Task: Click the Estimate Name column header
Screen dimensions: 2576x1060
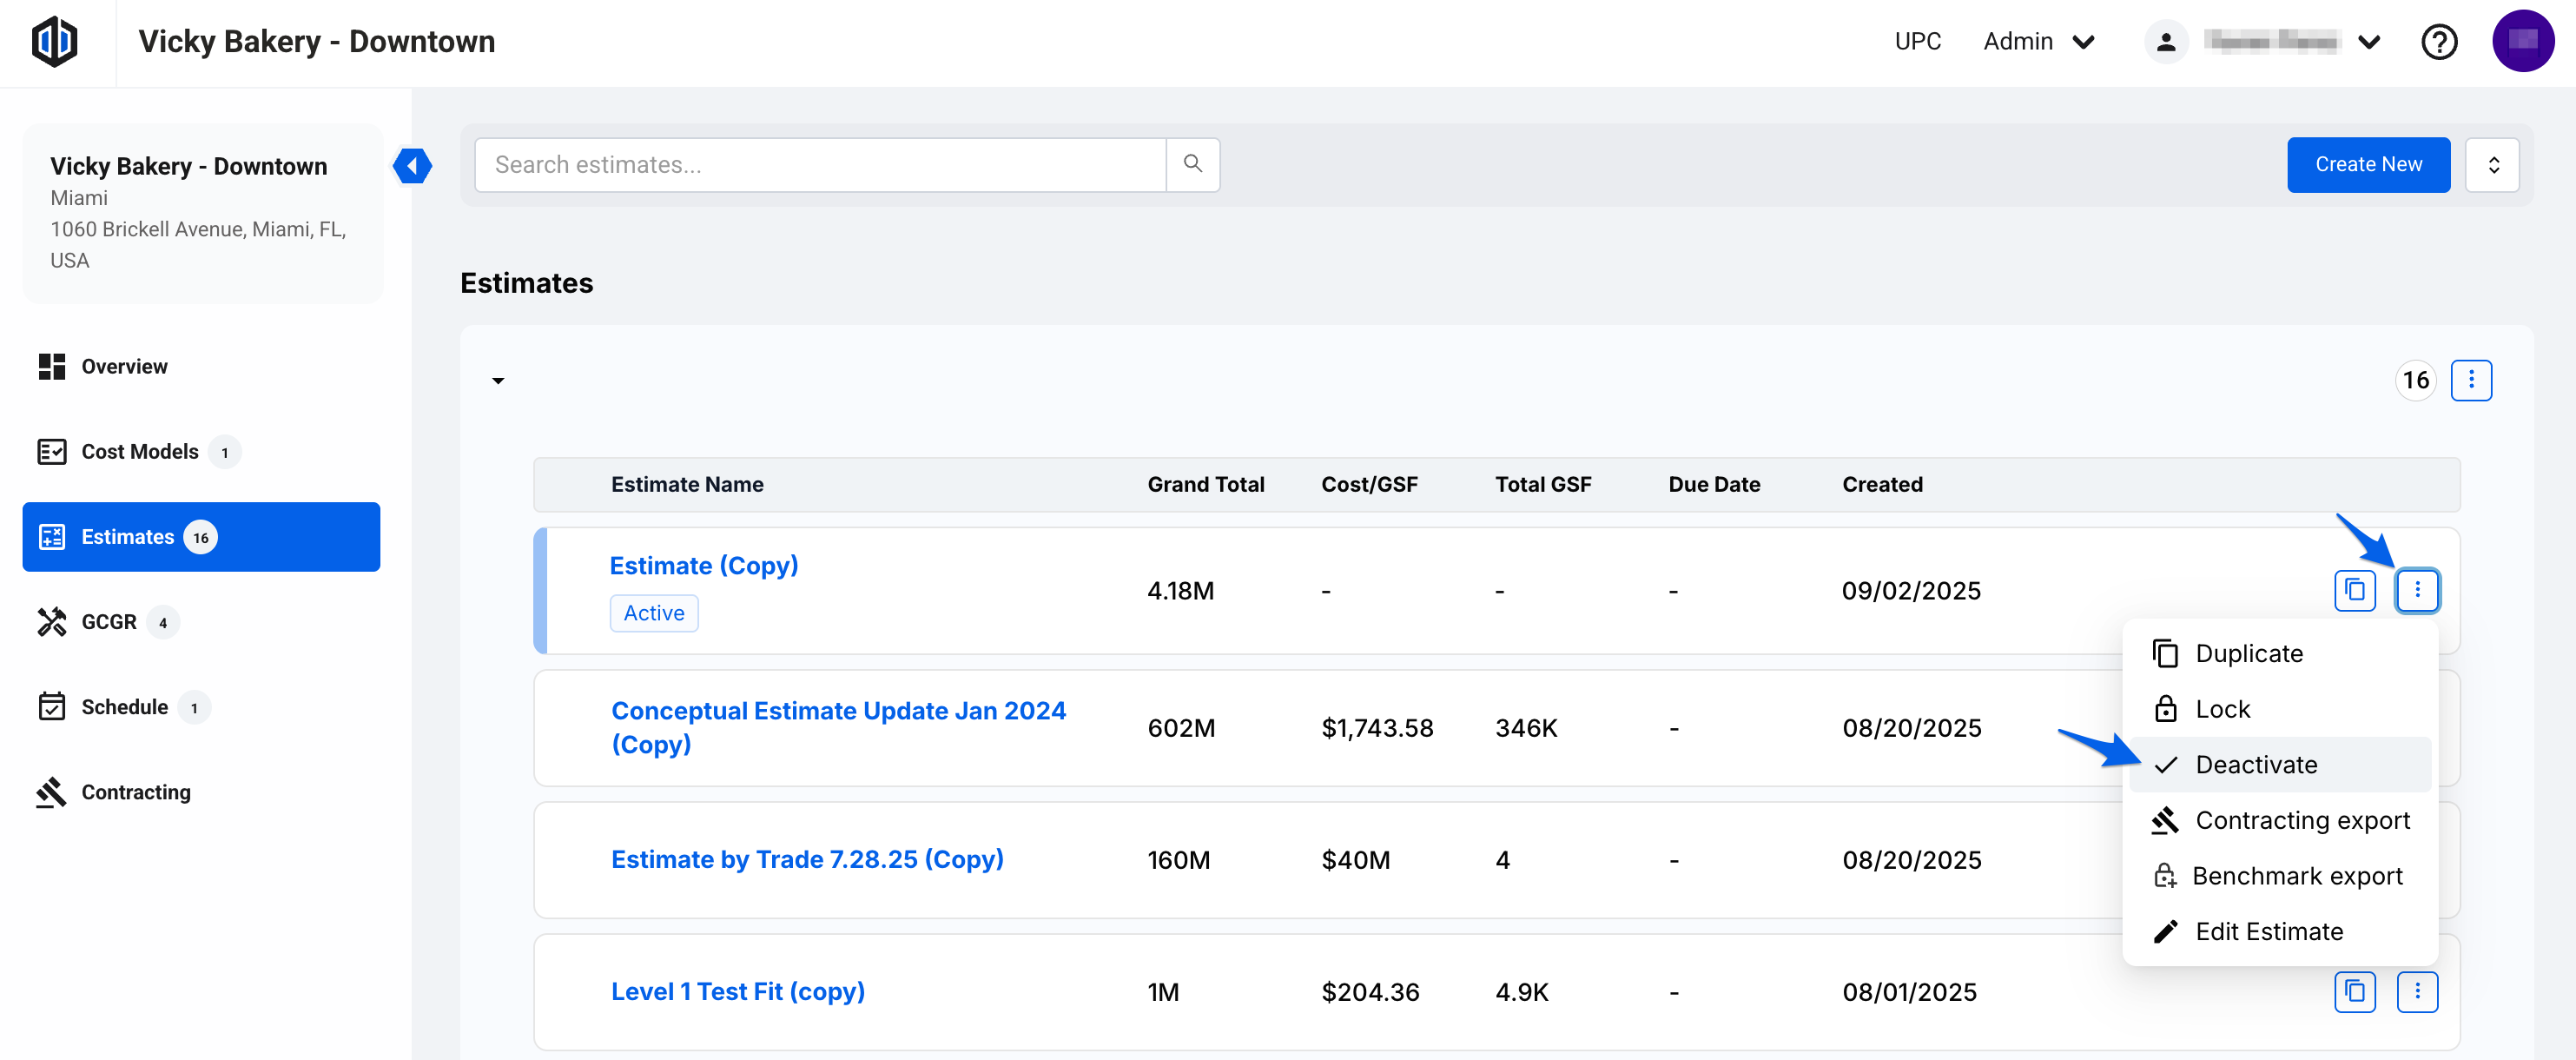Action: pos(687,484)
